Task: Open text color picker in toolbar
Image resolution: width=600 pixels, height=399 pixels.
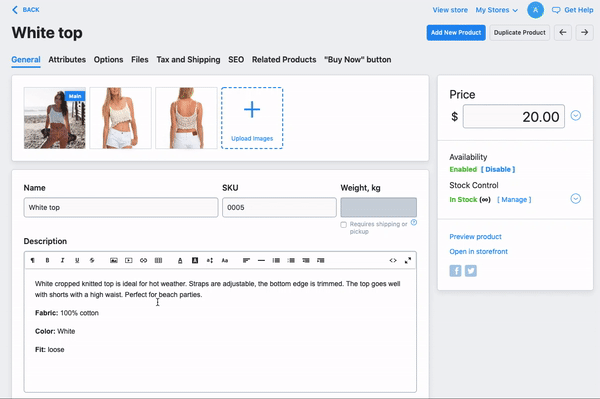Action: [180, 261]
